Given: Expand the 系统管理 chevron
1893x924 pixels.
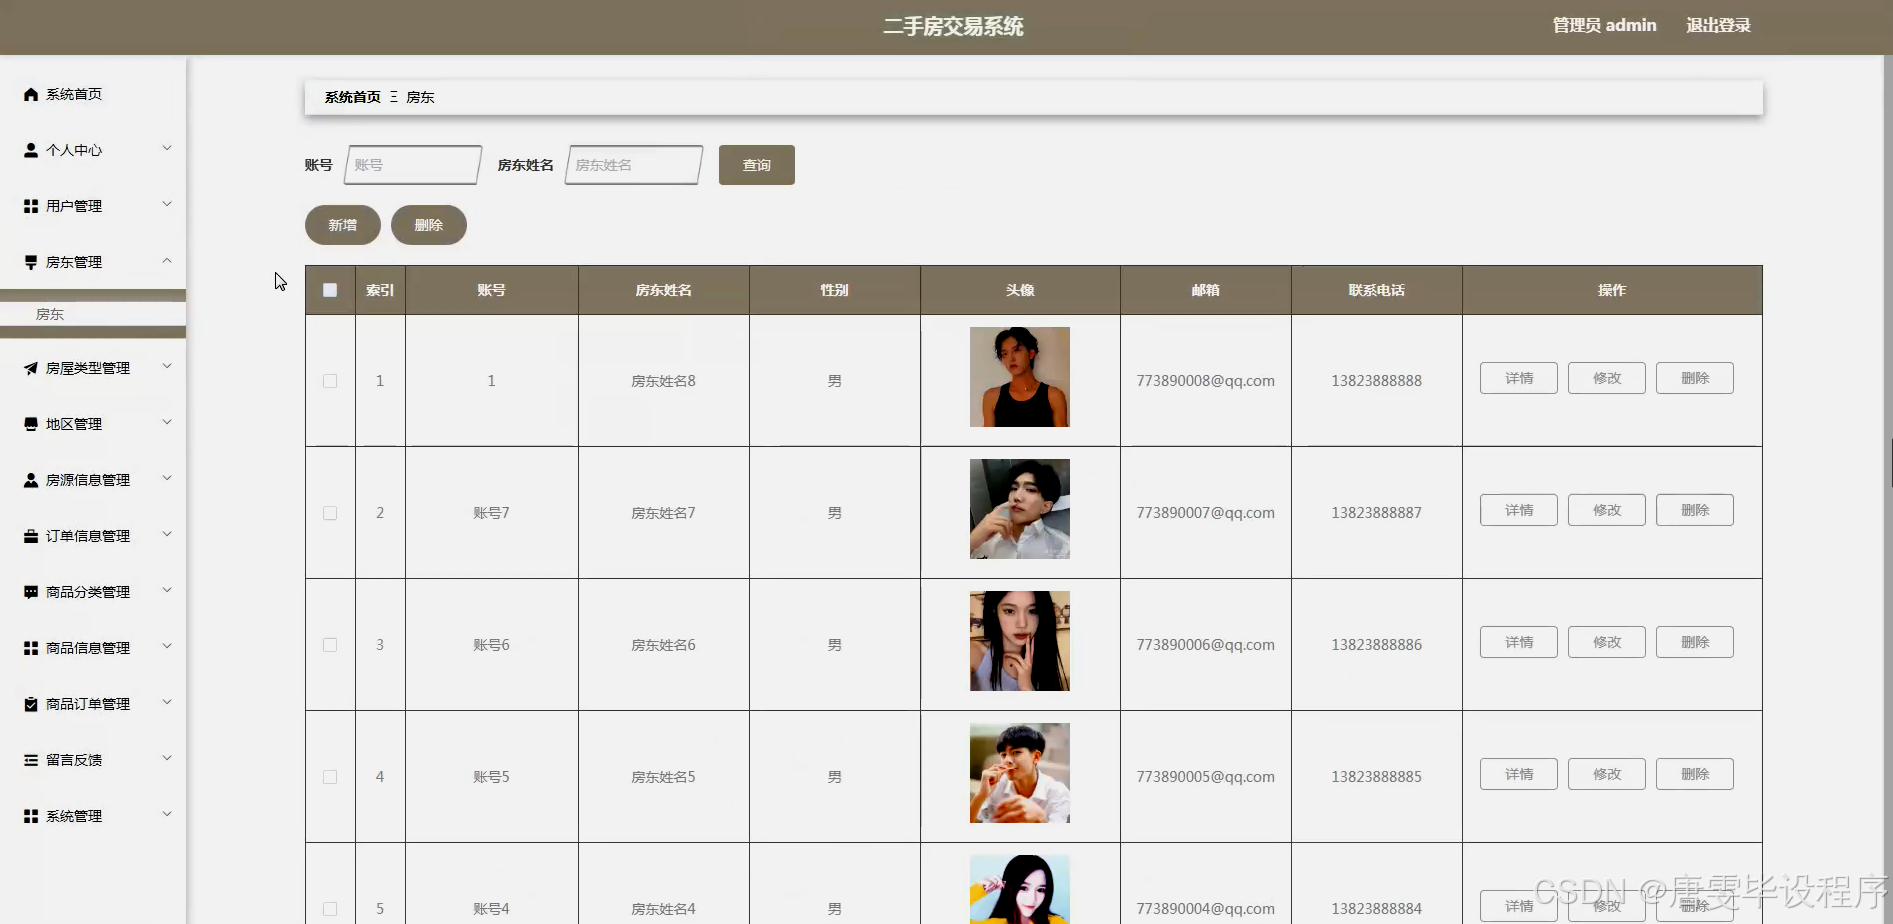Looking at the screenshot, I should point(167,815).
